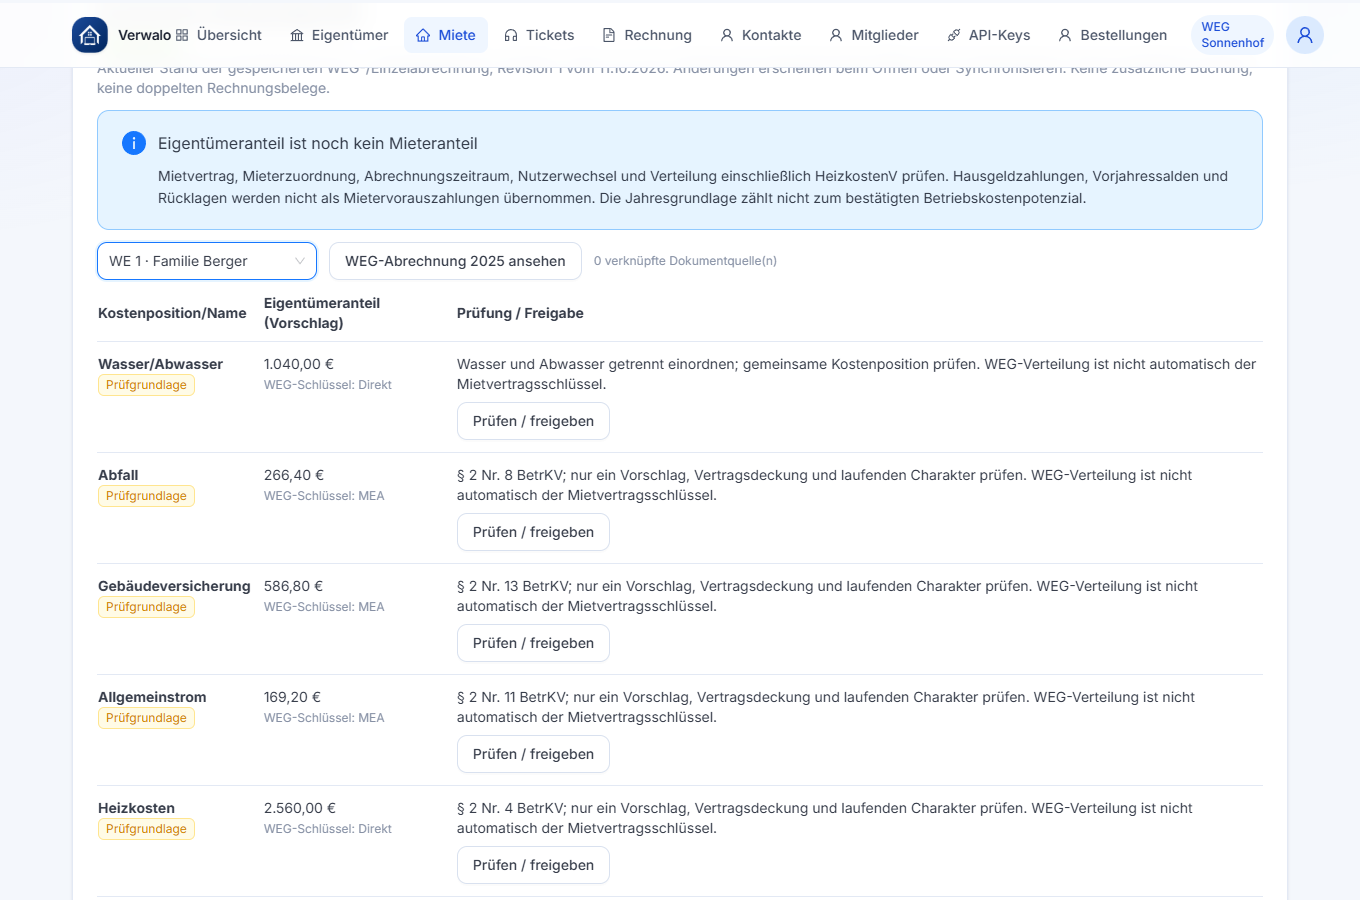
Task: Click Prüfen / freigeben for Gebäudeversicherung
Action: 533,643
